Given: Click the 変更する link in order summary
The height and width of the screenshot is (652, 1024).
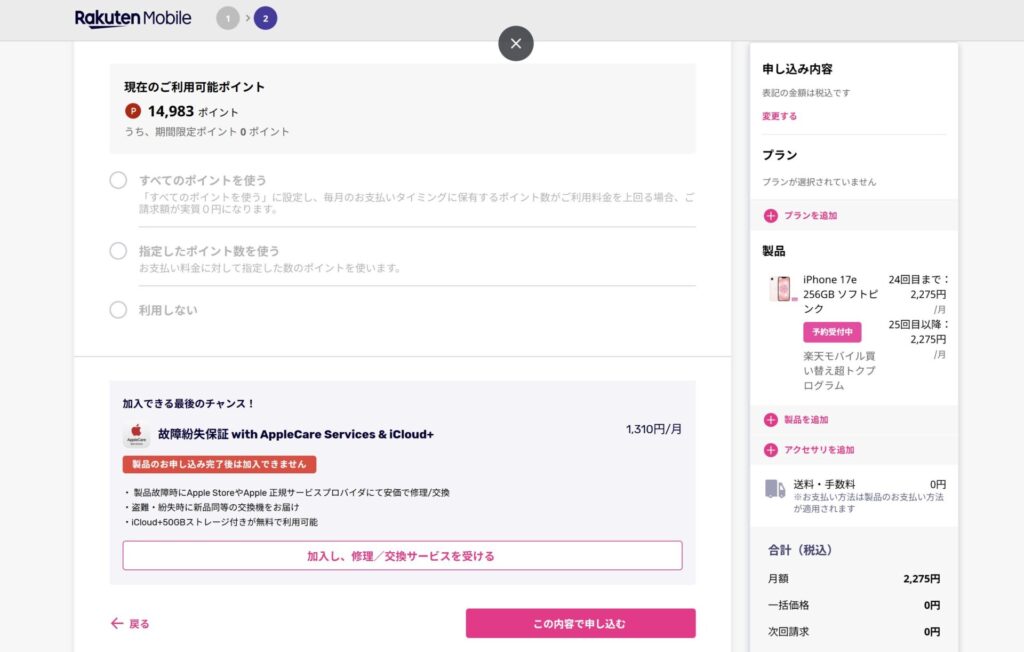Looking at the screenshot, I should [x=779, y=116].
